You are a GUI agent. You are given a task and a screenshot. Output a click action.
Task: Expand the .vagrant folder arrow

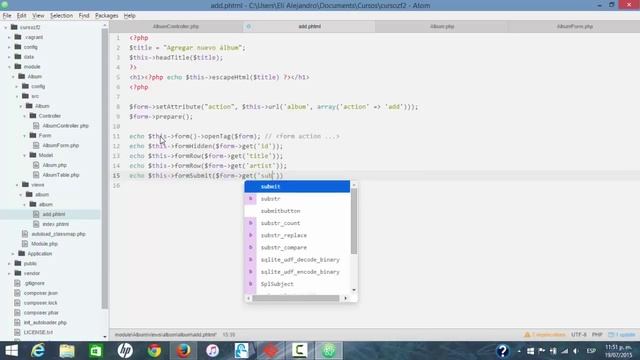point(9,37)
